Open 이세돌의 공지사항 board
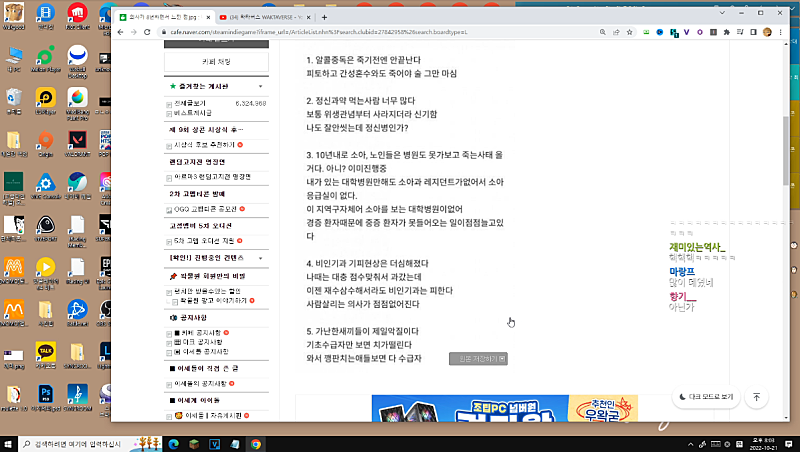 (201, 384)
